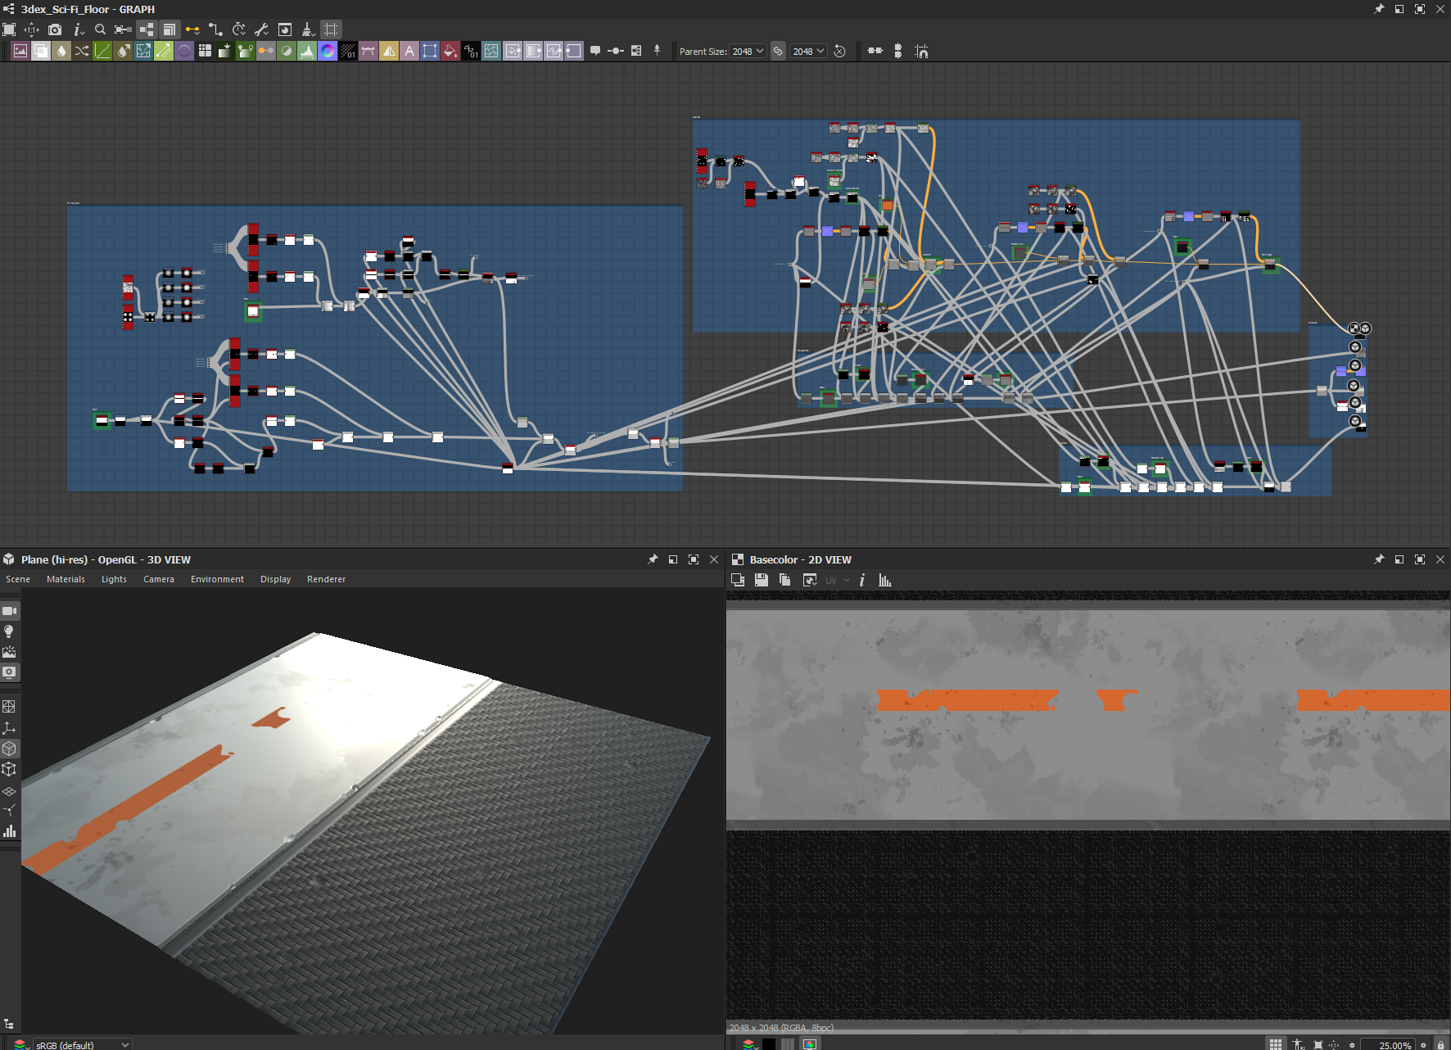Select the orange node in the graph
The width and height of the screenshot is (1451, 1050).
(887, 205)
